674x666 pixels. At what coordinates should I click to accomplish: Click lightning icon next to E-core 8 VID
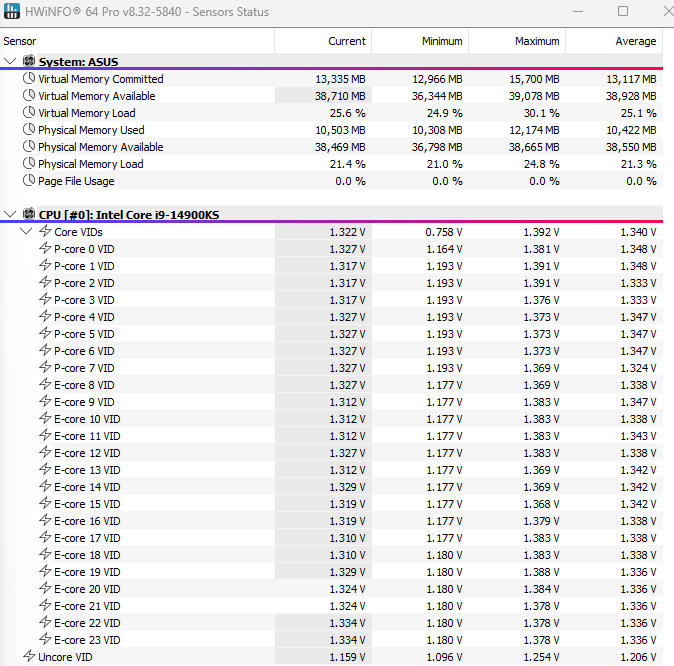pos(45,384)
